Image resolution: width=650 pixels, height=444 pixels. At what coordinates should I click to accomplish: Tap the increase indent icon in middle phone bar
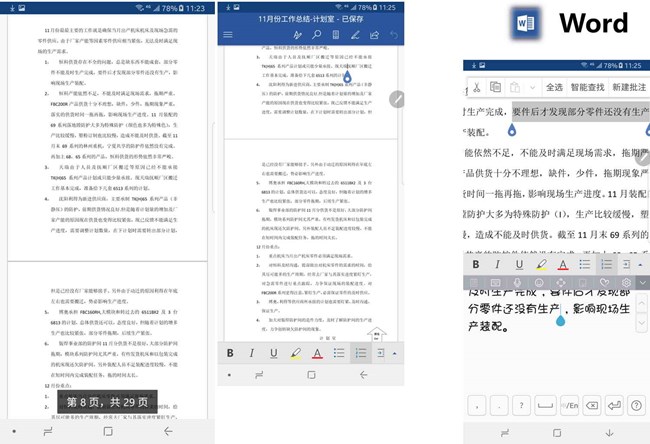point(381,353)
